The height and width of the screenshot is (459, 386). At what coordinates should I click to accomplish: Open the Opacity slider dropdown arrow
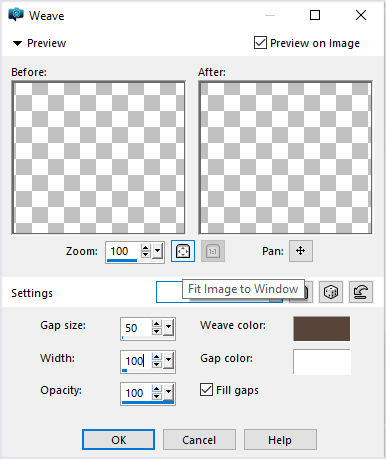click(x=169, y=392)
